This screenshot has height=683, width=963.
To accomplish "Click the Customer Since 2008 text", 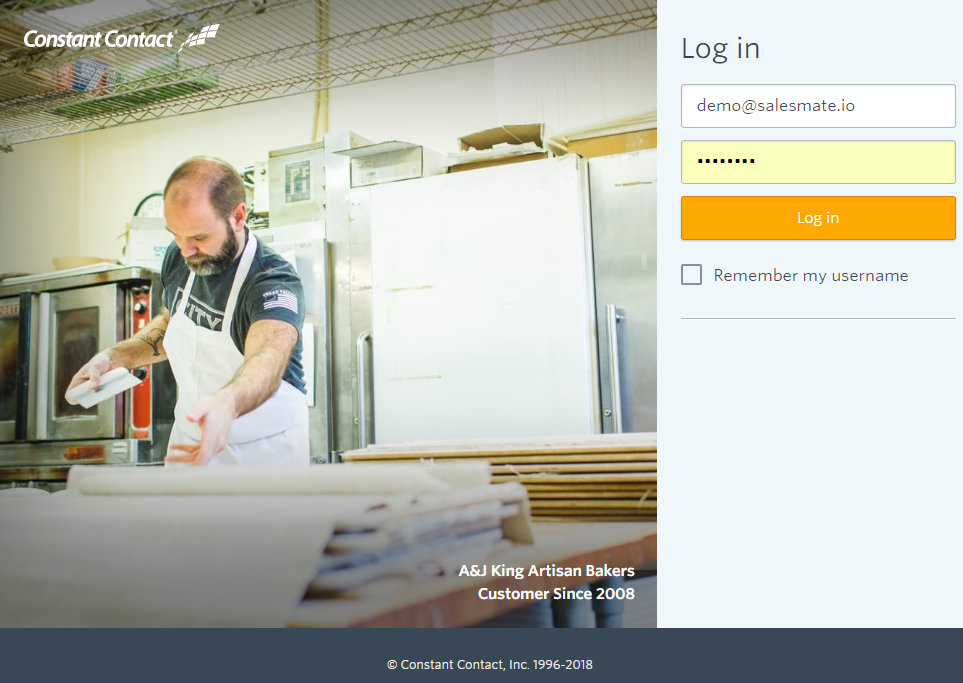I will 556,594.
